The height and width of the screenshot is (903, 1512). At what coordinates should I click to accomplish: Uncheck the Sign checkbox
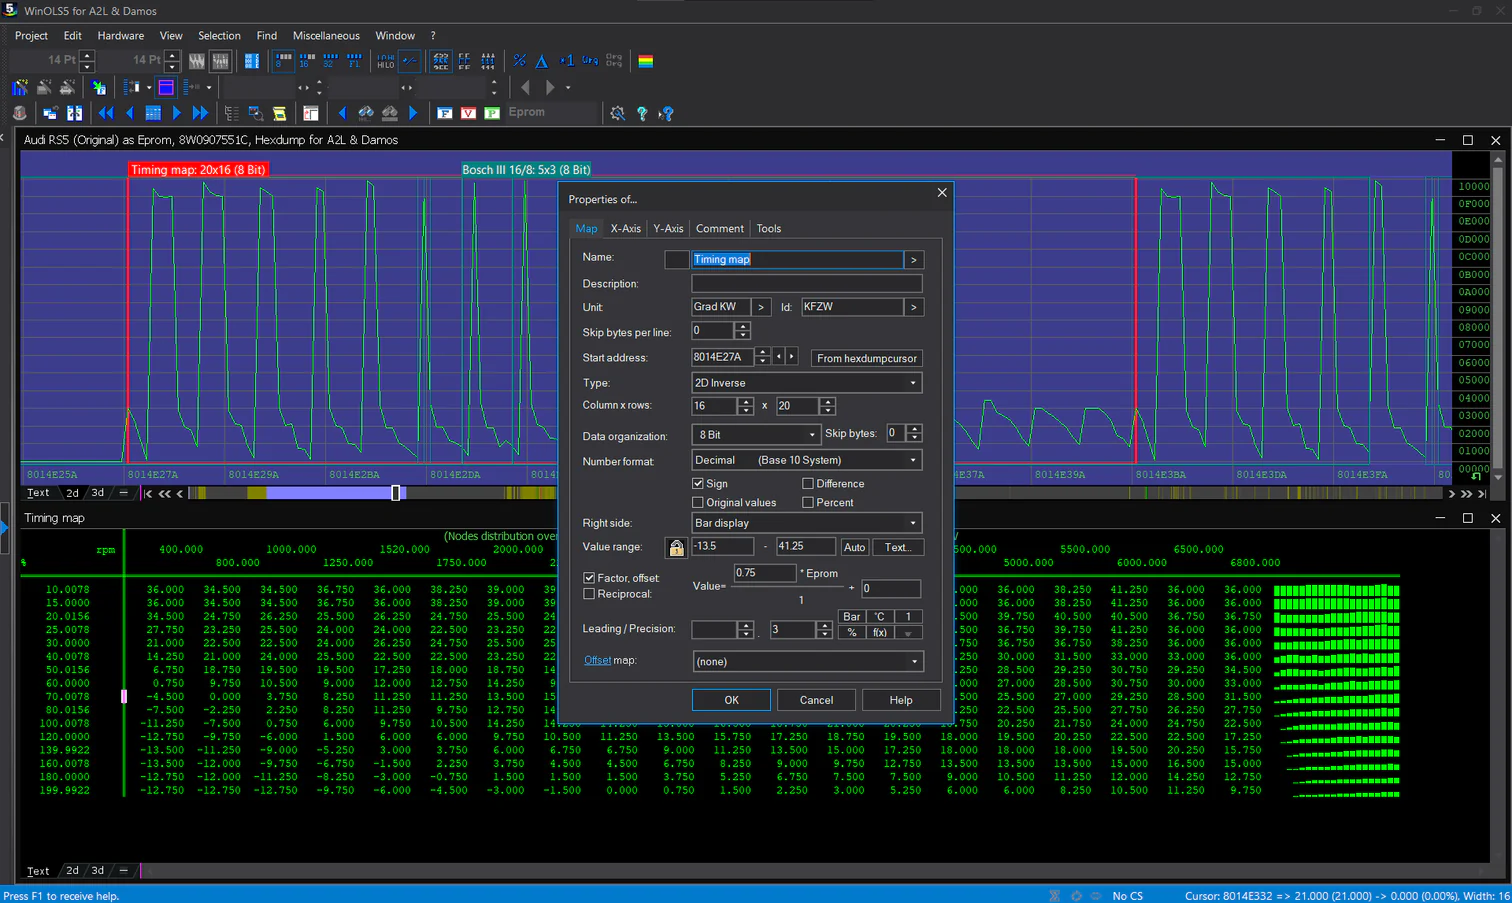click(x=698, y=483)
